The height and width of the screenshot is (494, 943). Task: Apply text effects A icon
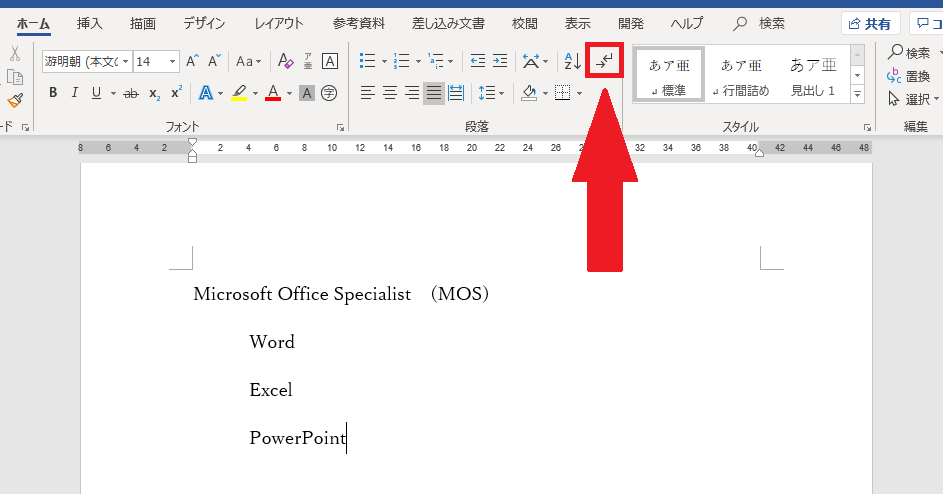206,93
